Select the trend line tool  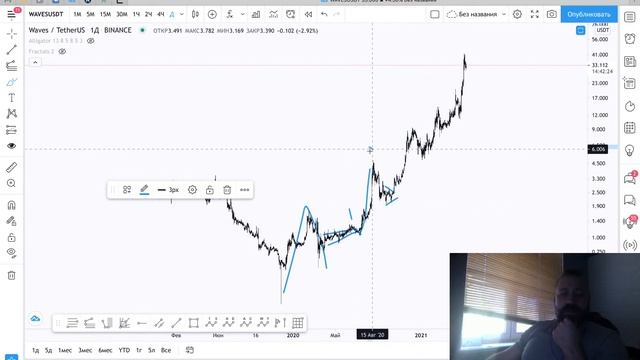pos(11,50)
